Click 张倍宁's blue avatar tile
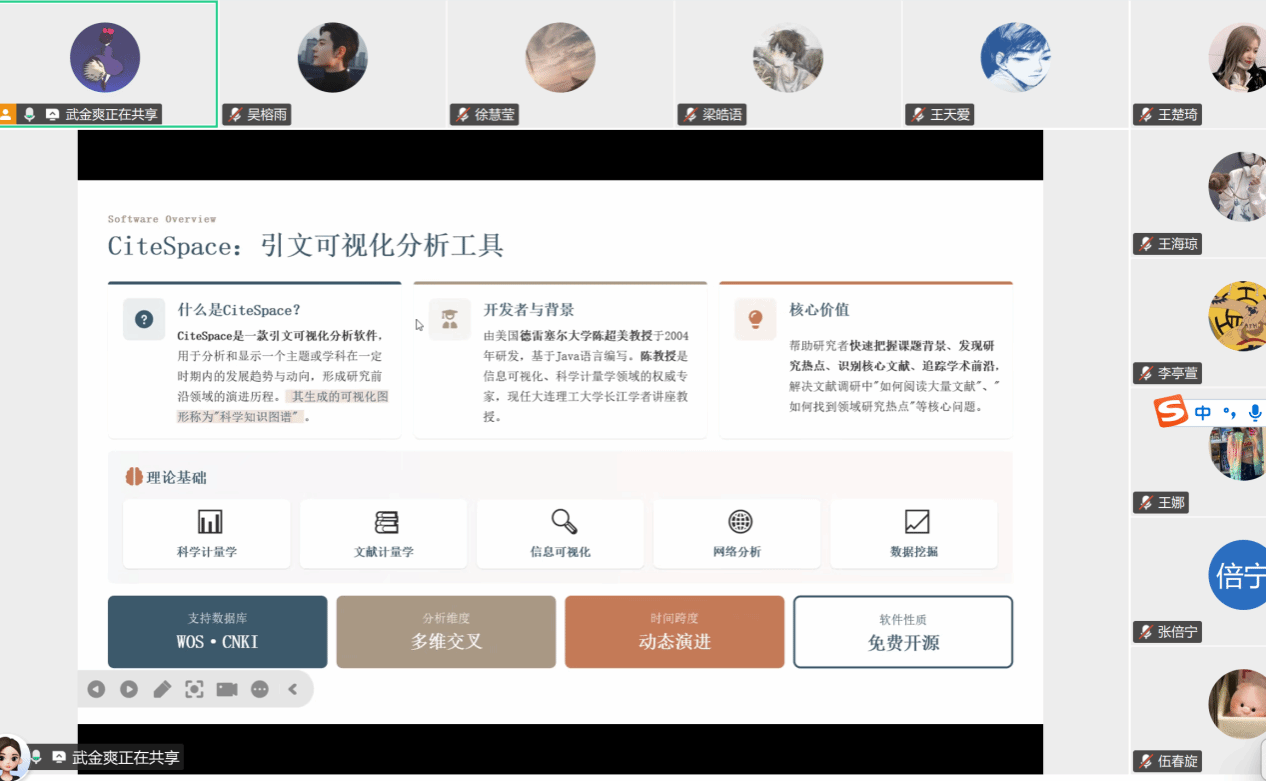Screen dimensions: 1266x781 [x=1237, y=575]
